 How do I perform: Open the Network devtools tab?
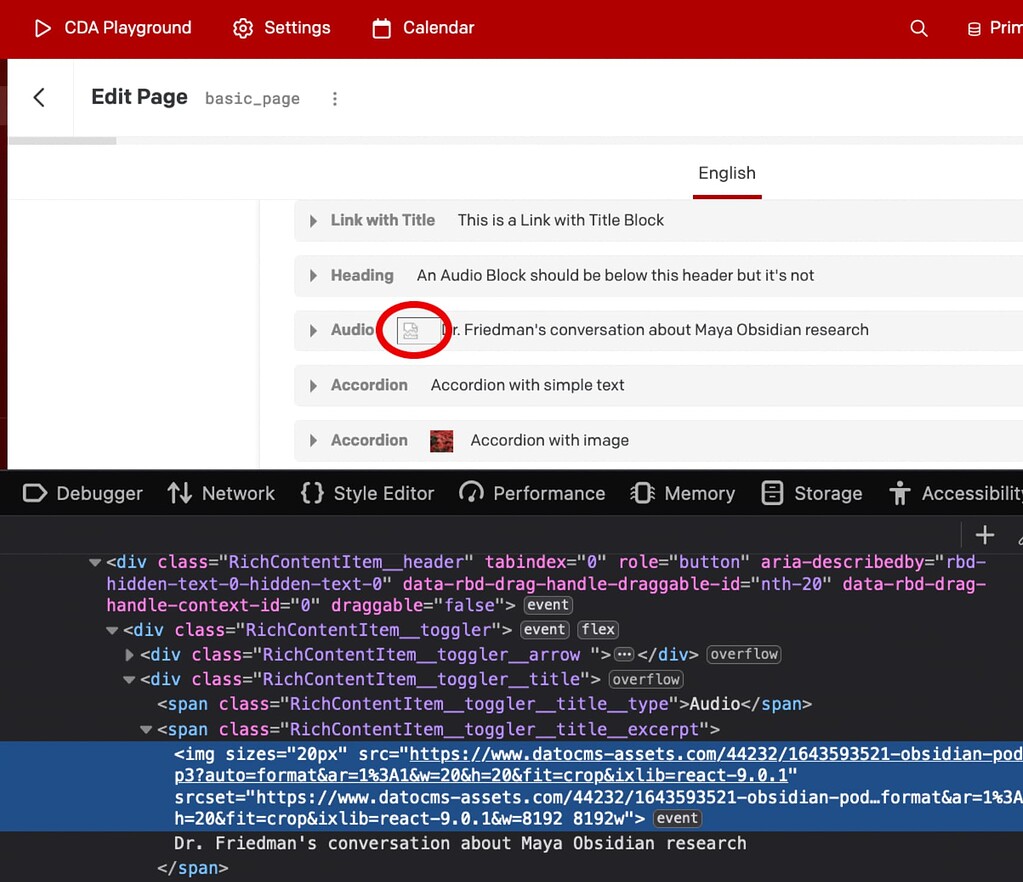(x=221, y=493)
